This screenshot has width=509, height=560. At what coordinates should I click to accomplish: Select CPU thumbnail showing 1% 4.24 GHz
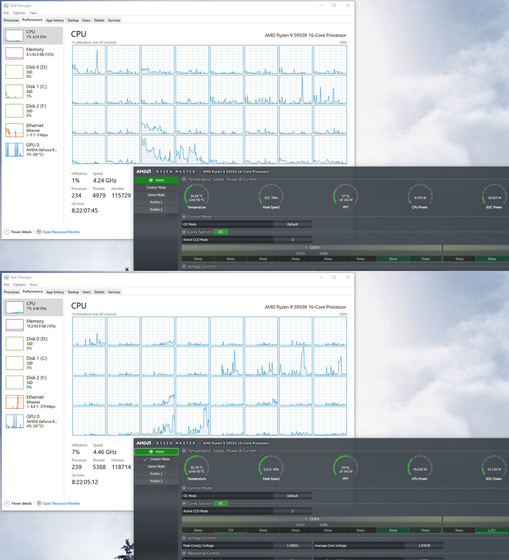33,35
